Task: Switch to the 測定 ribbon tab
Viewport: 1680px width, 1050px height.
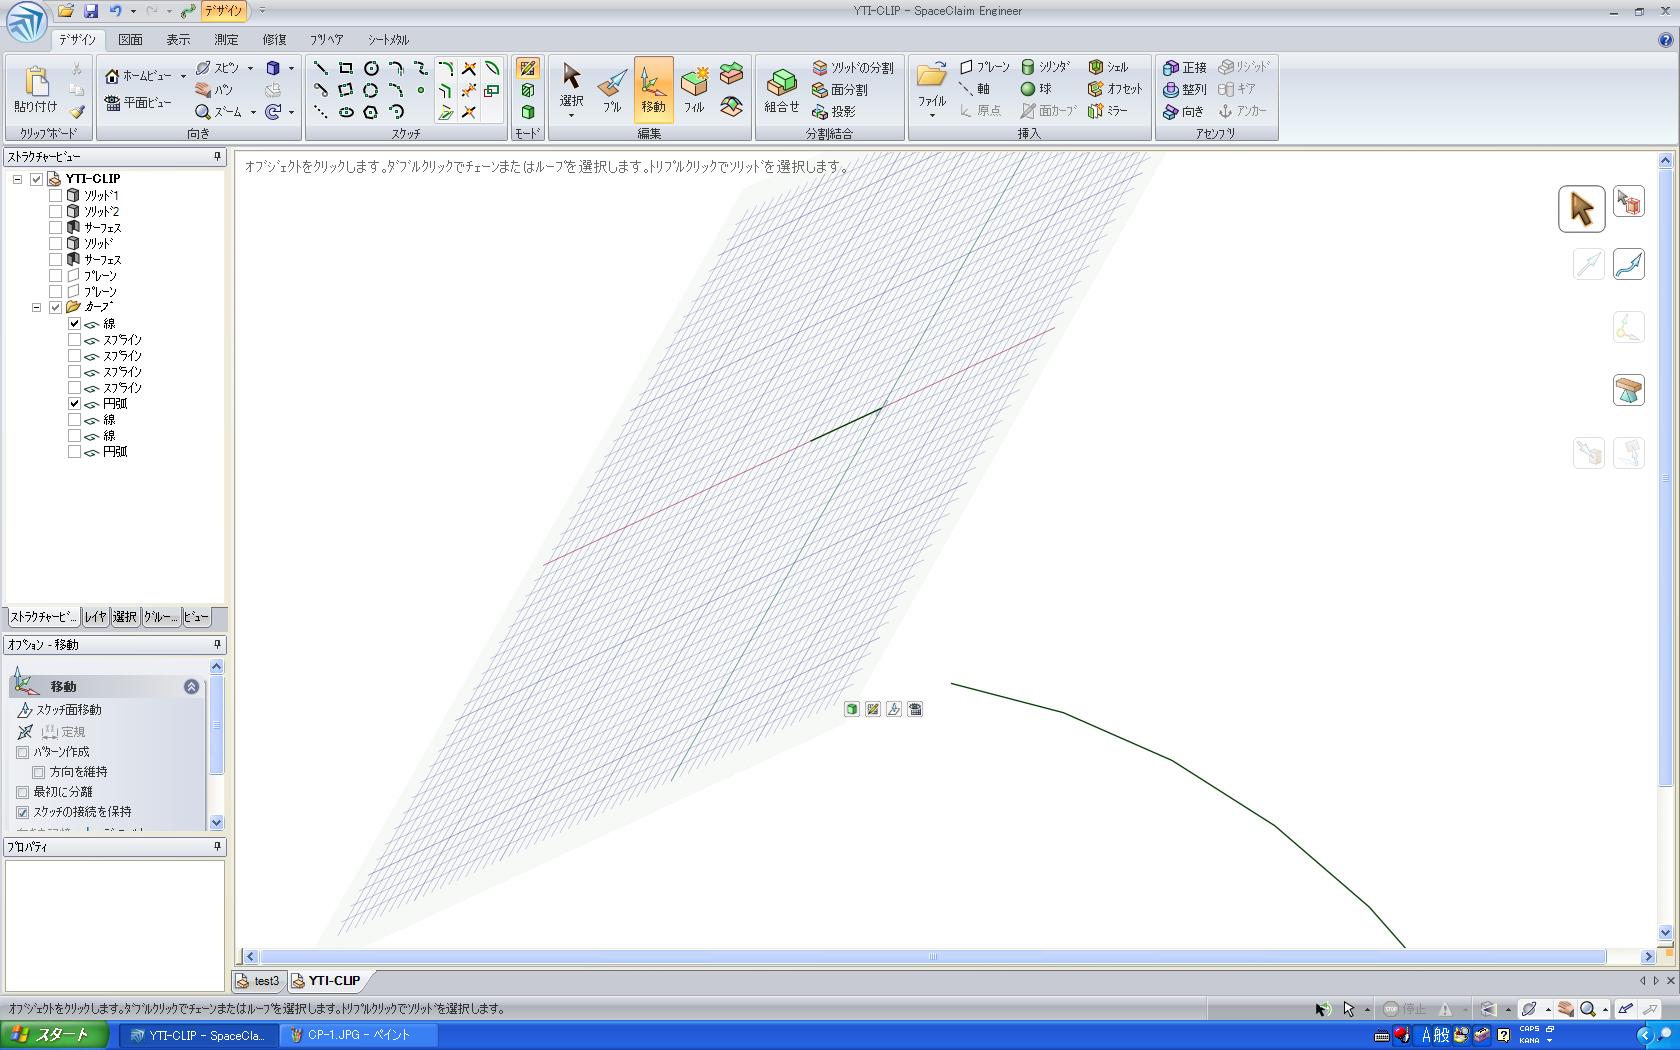Action: click(x=226, y=40)
